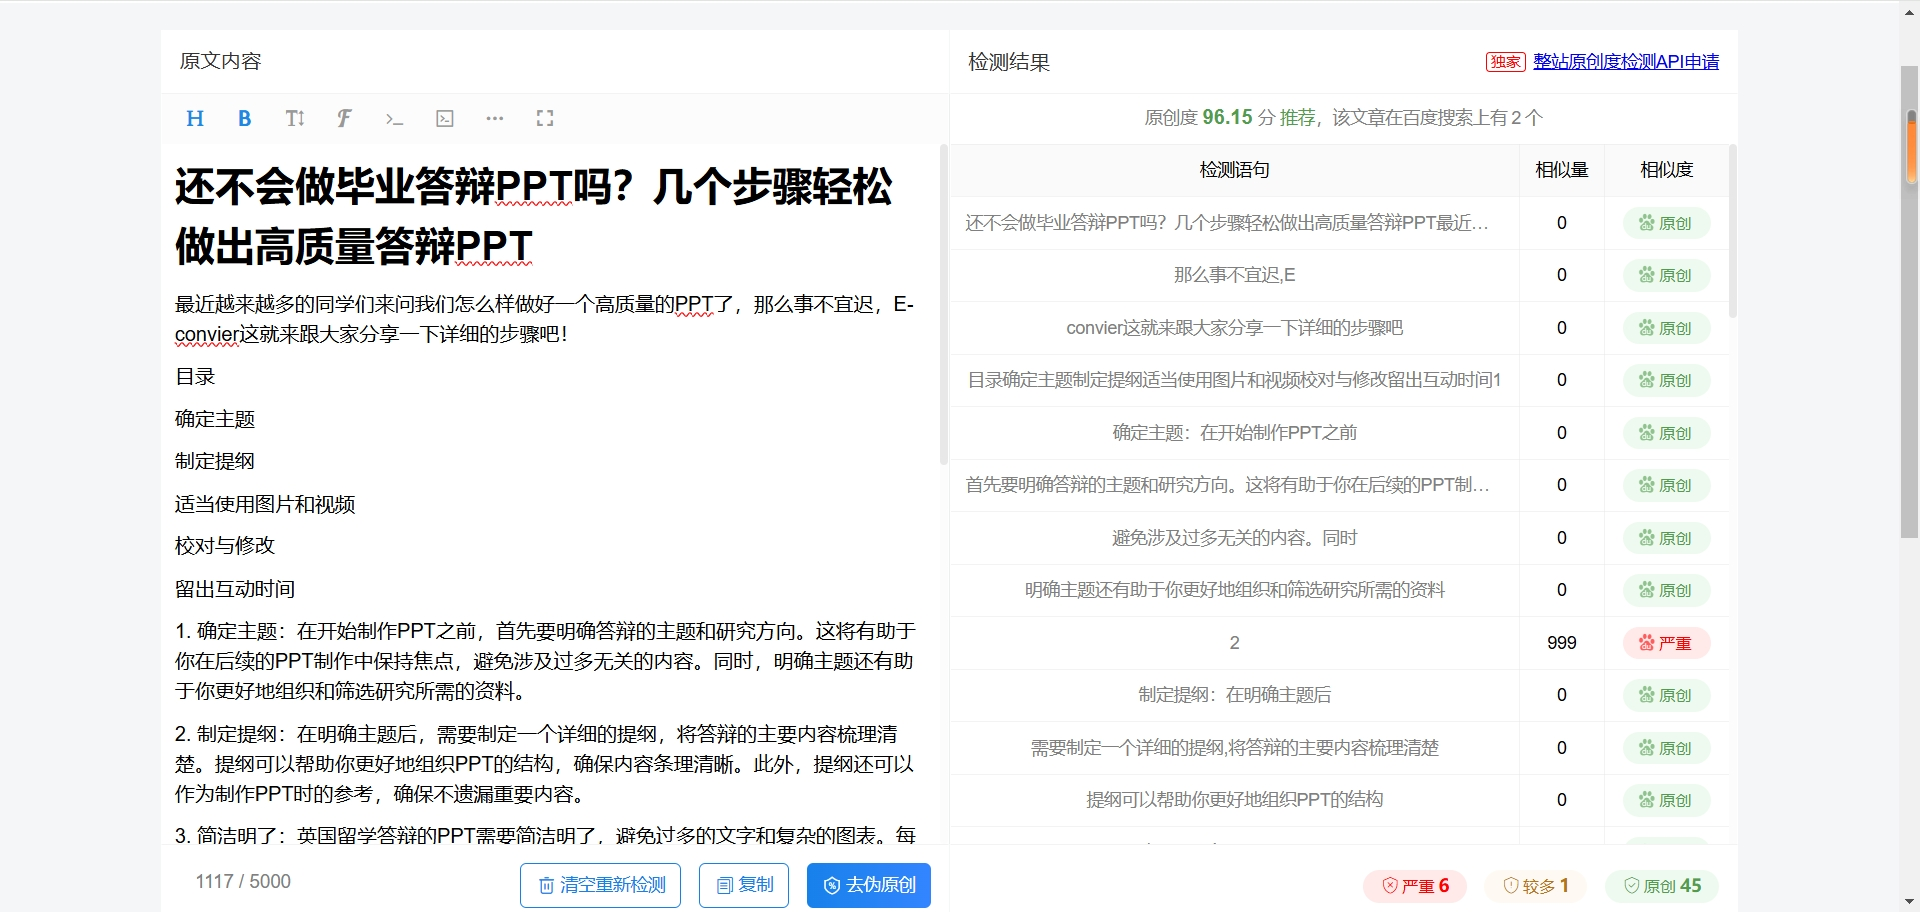The height and width of the screenshot is (912, 1920).
Task: Open more editor options ellipsis
Action: coord(495,119)
